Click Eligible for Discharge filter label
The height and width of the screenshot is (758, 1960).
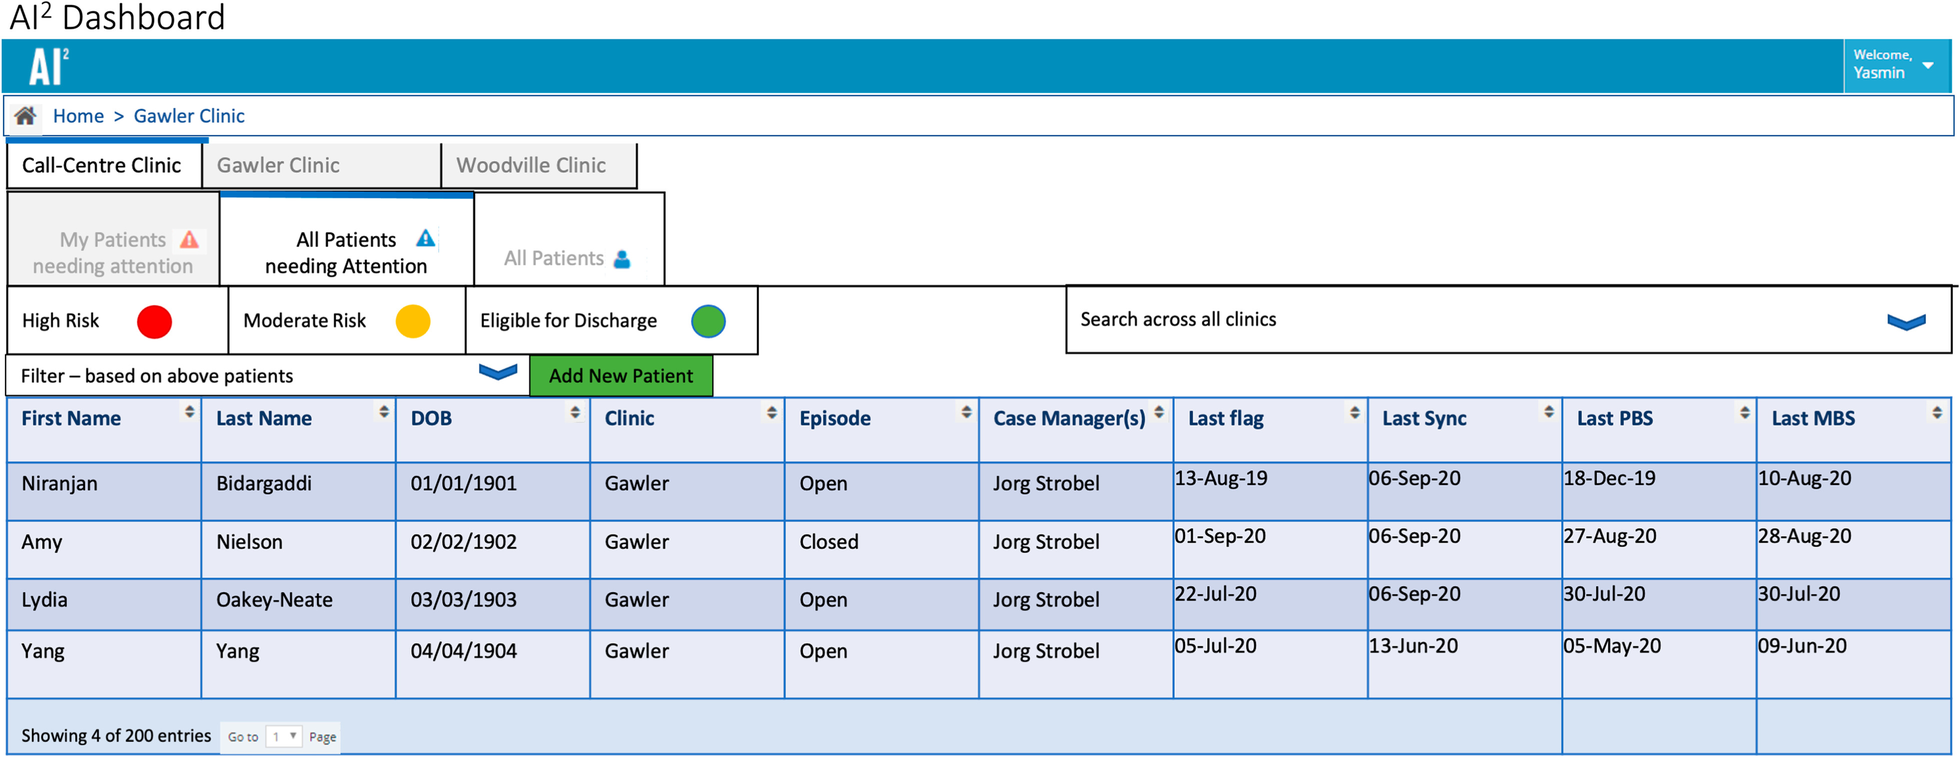(568, 321)
